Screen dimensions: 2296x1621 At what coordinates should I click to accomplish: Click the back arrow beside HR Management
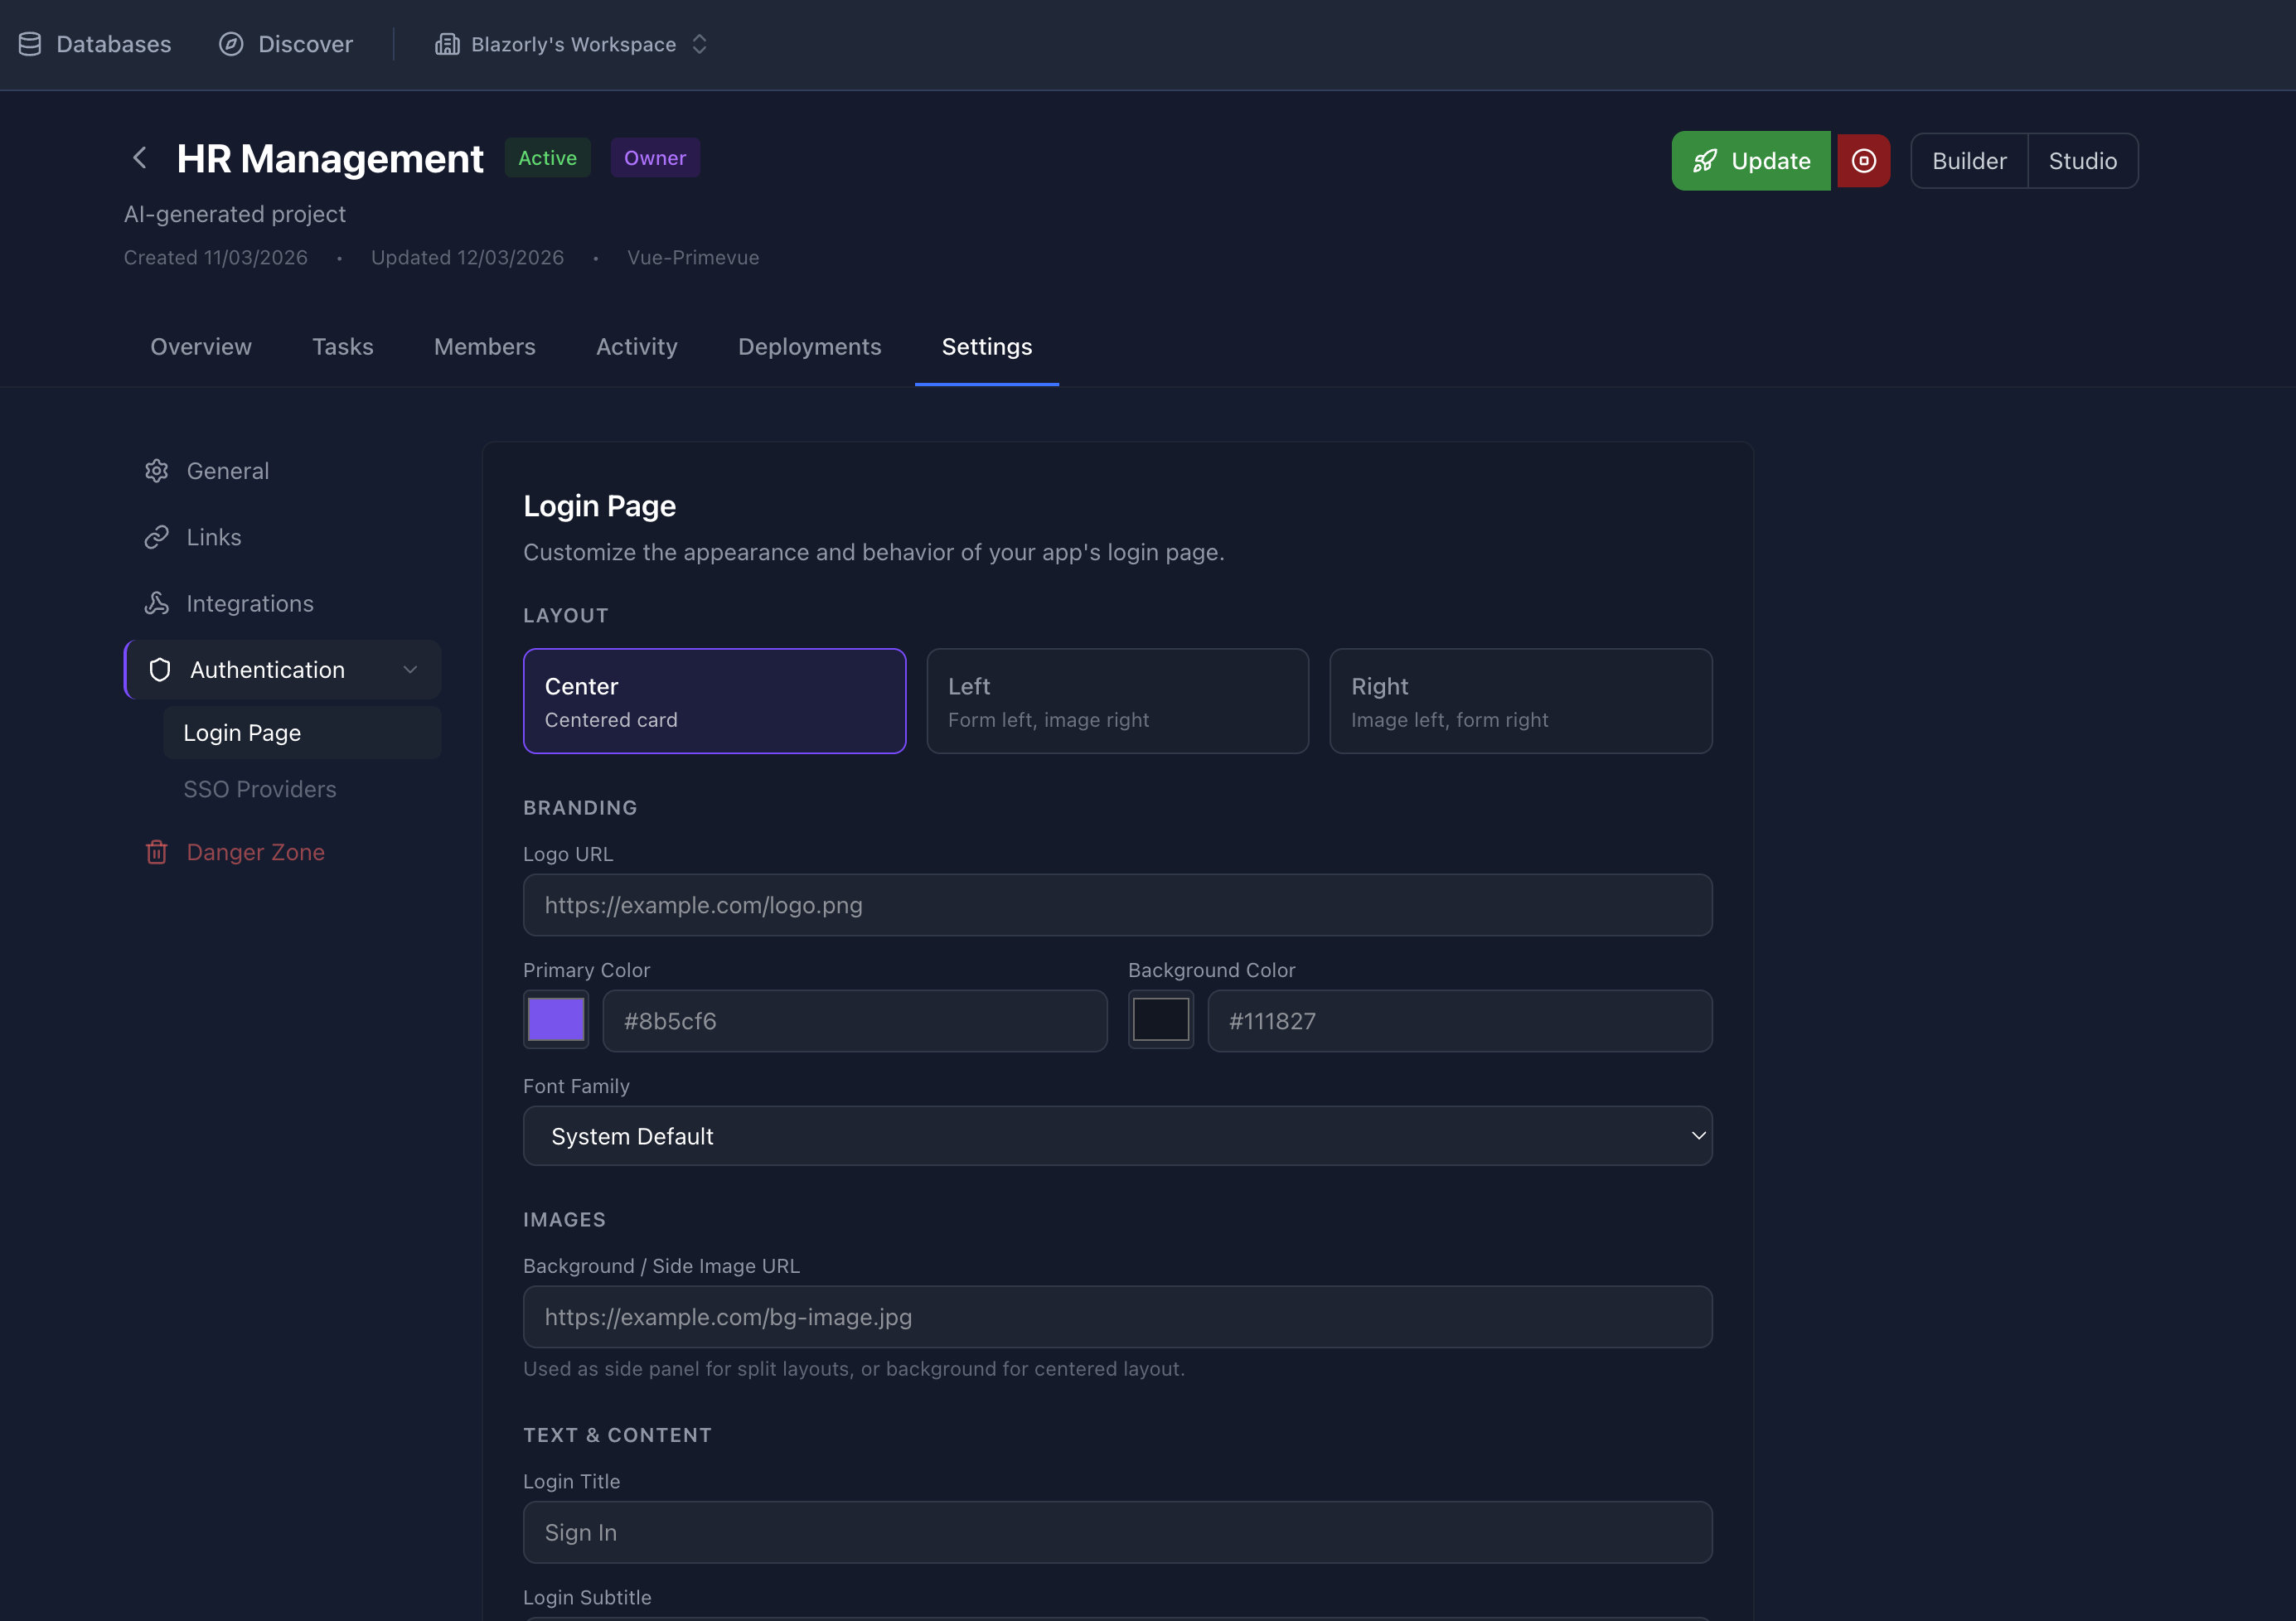coord(140,158)
